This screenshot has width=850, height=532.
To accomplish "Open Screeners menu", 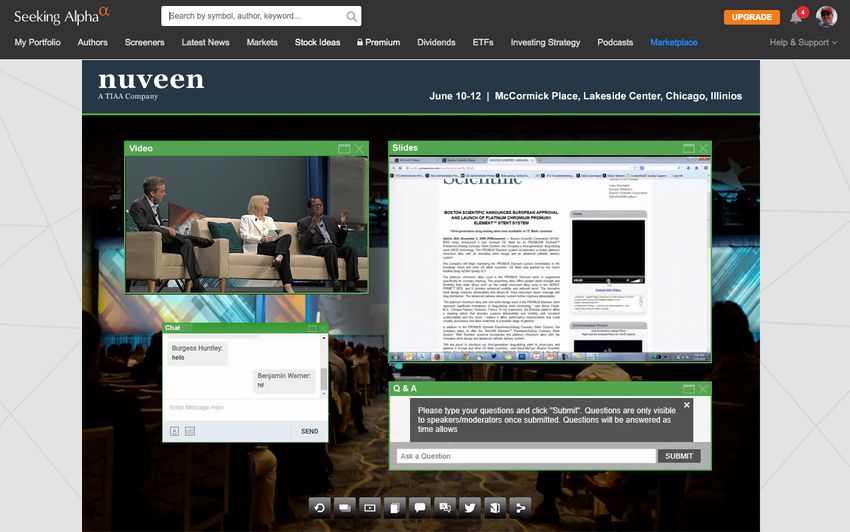I will tap(145, 42).
